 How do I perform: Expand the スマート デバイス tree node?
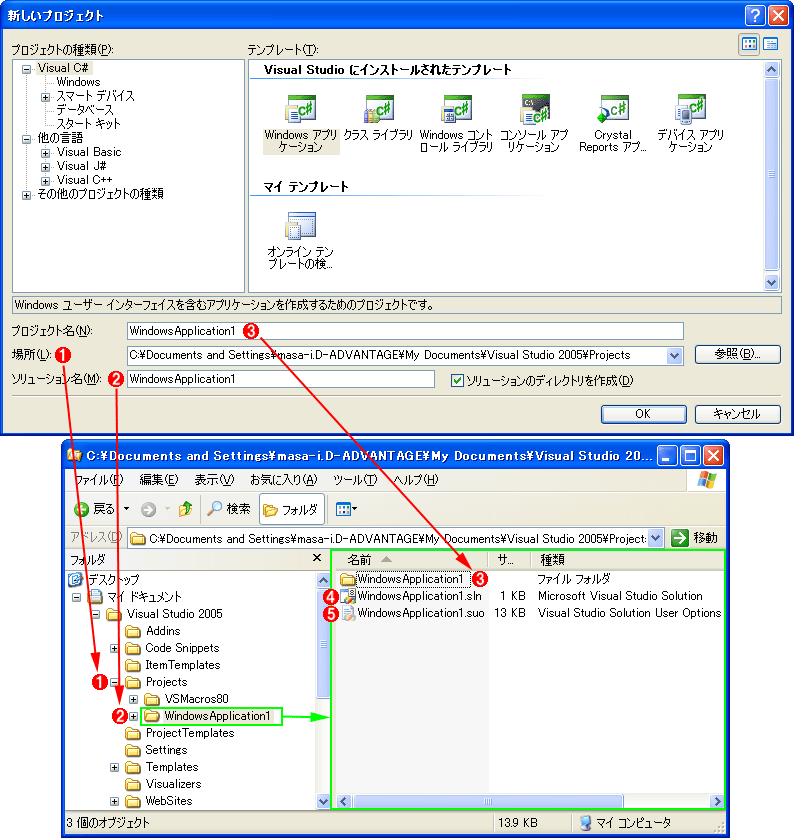click(45, 97)
